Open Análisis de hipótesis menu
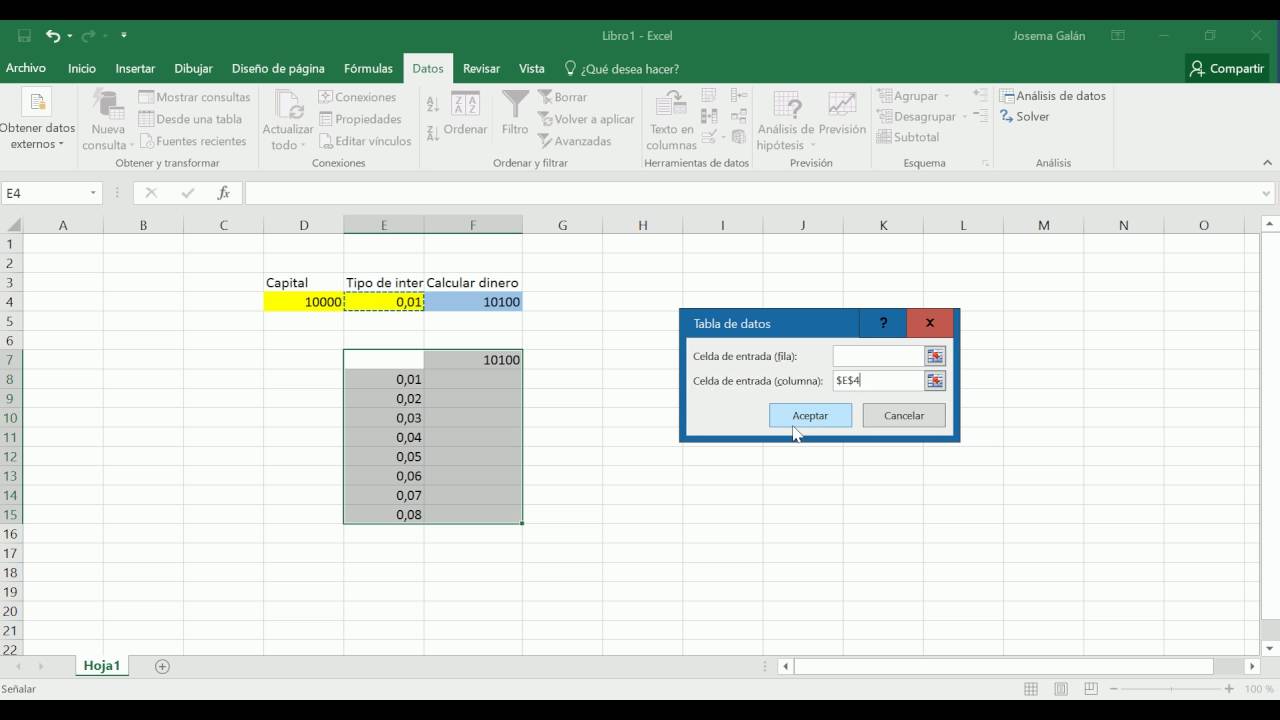 tap(786, 121)
